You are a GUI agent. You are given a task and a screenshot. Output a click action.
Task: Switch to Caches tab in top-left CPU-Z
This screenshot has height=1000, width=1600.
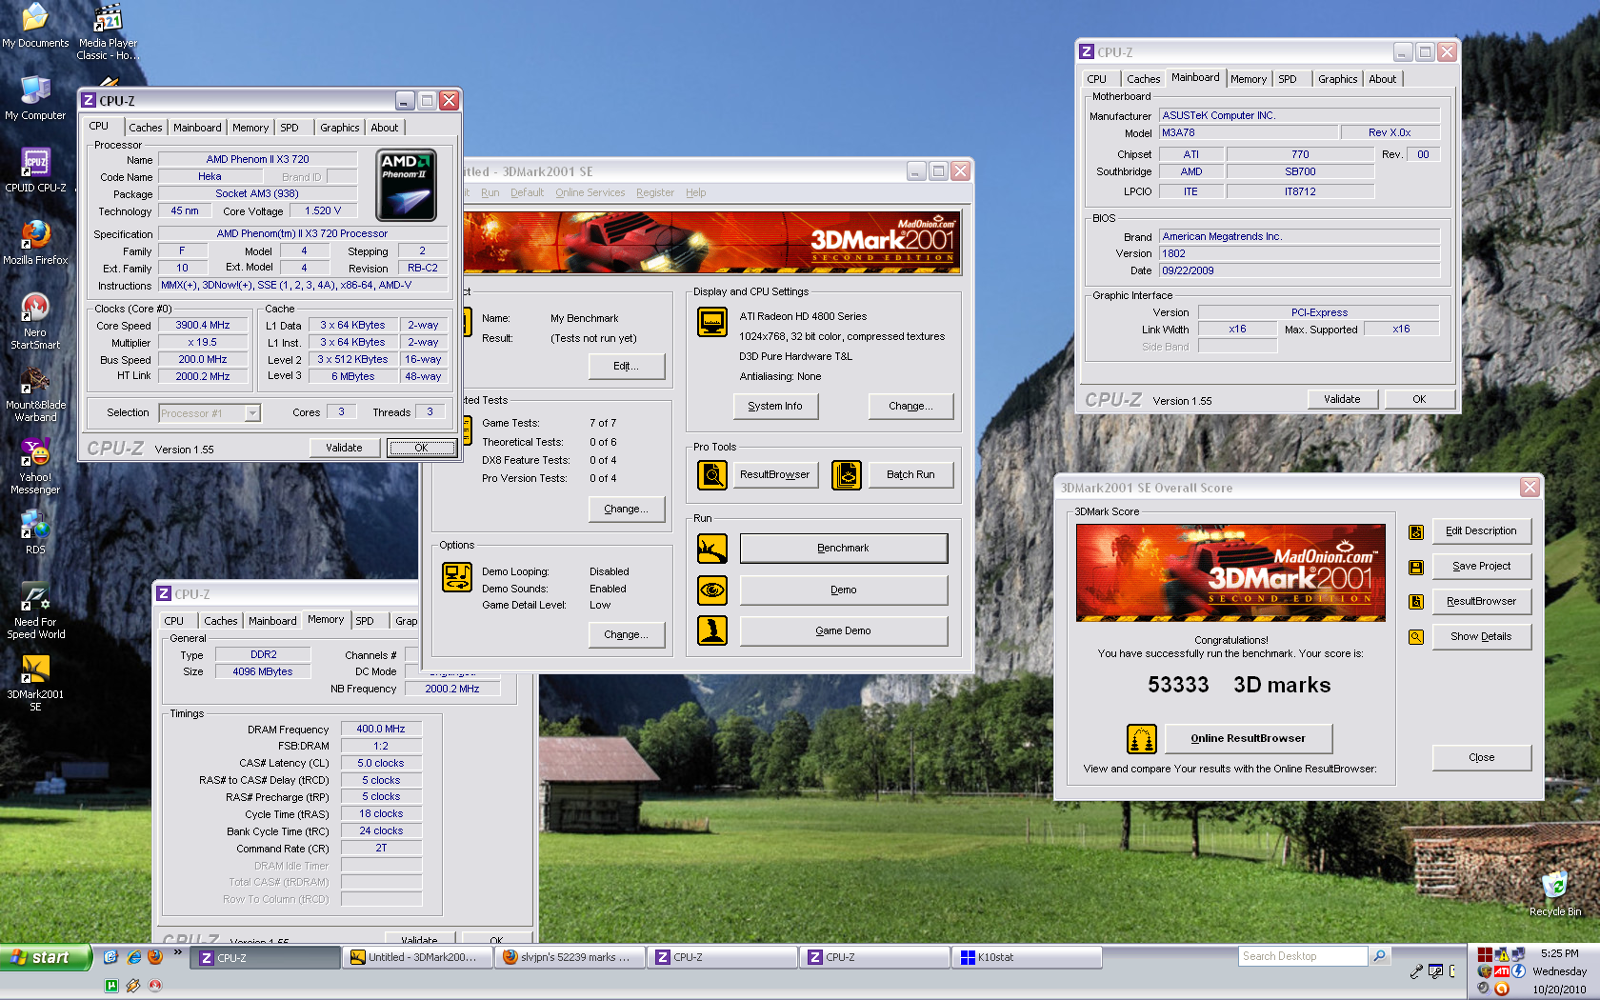(x=145, y=127)
